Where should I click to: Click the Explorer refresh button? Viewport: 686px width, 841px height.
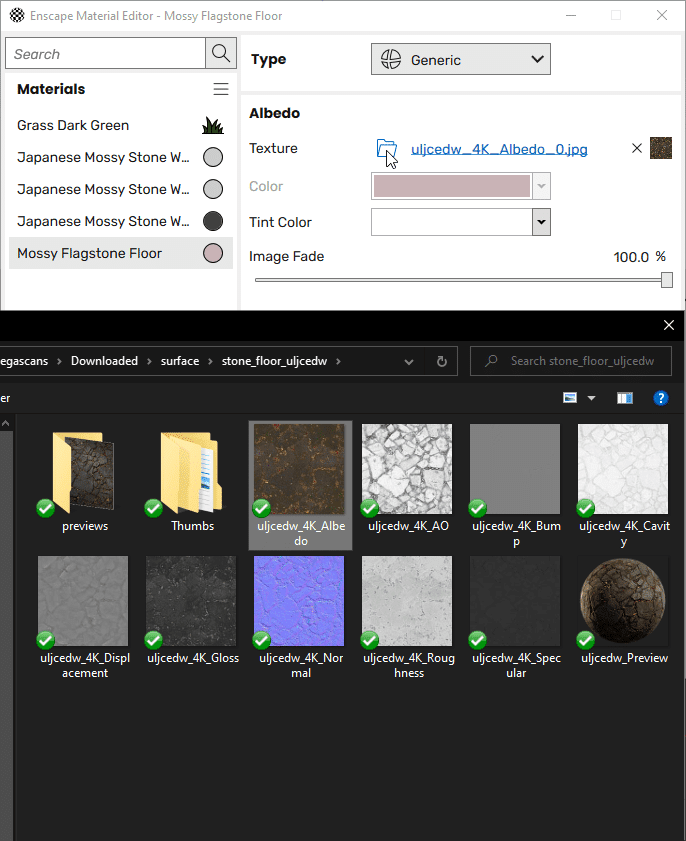pos(441,361)
